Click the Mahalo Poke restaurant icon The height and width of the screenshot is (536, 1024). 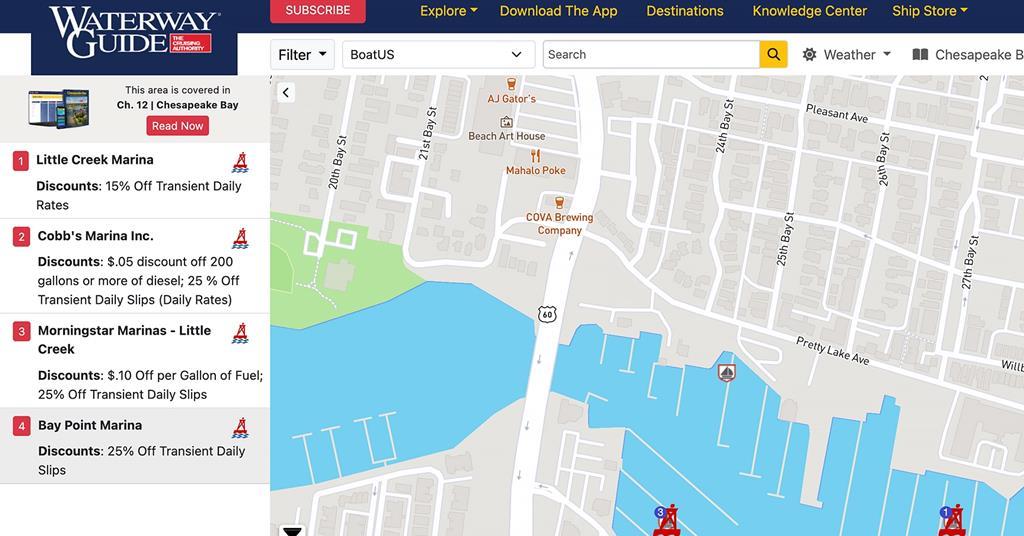[536, 156]
